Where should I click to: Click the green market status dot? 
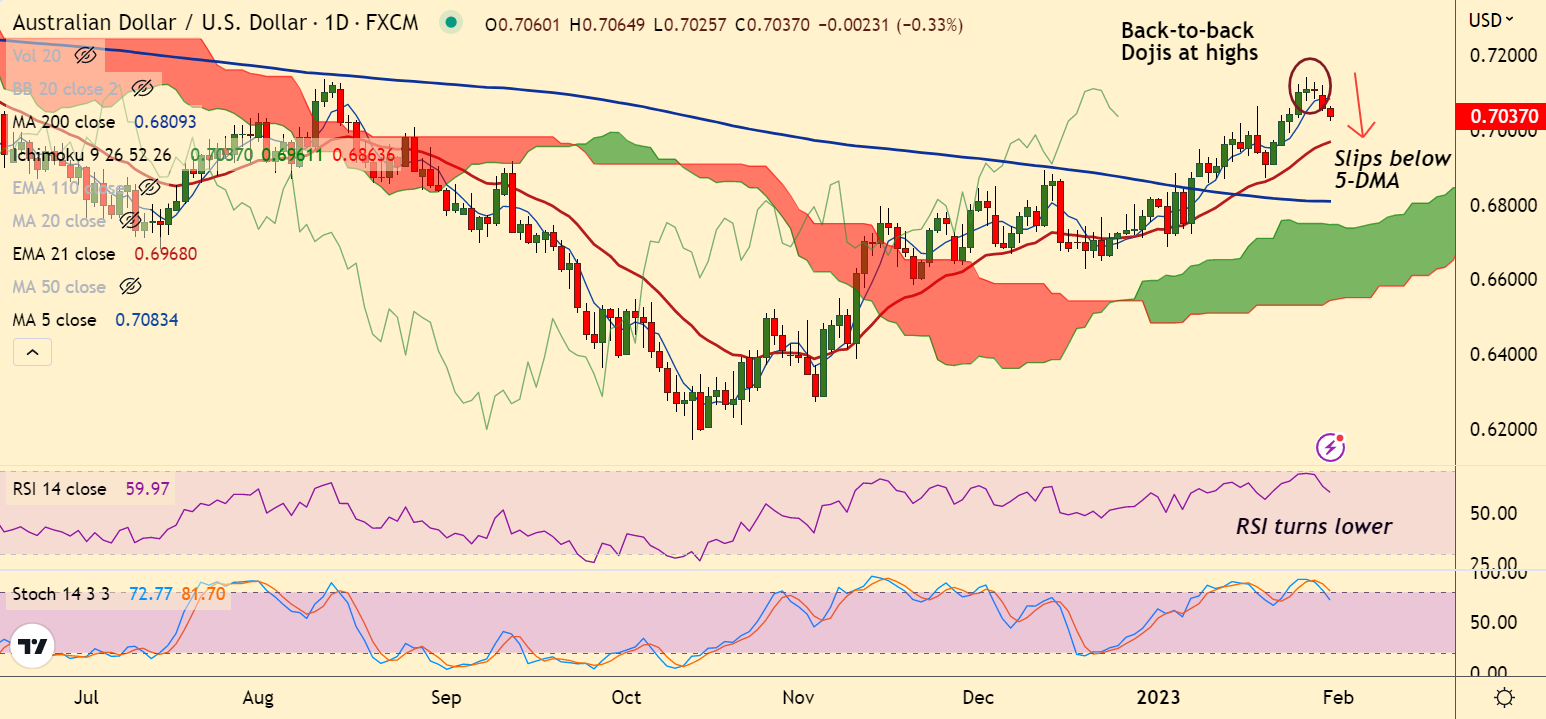tap(452, 21)
